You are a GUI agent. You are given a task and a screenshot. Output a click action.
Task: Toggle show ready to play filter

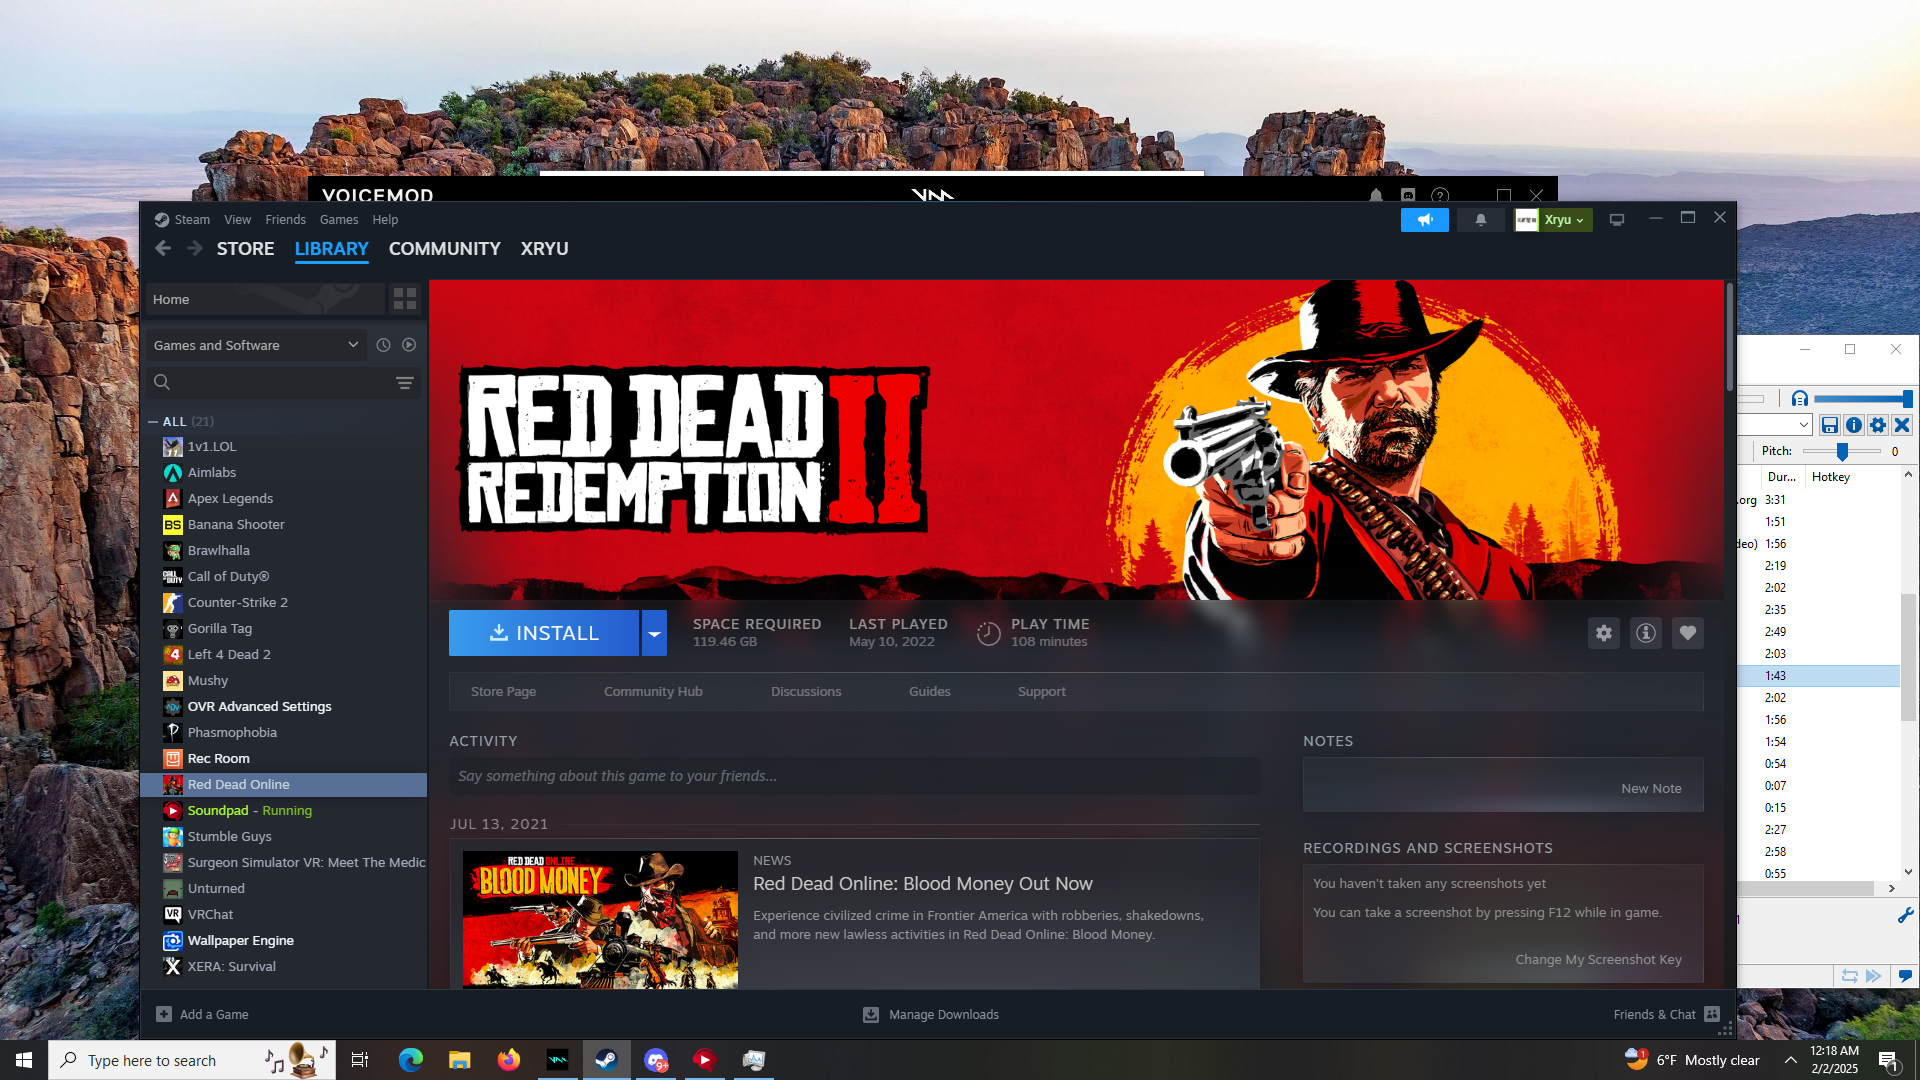409,345
